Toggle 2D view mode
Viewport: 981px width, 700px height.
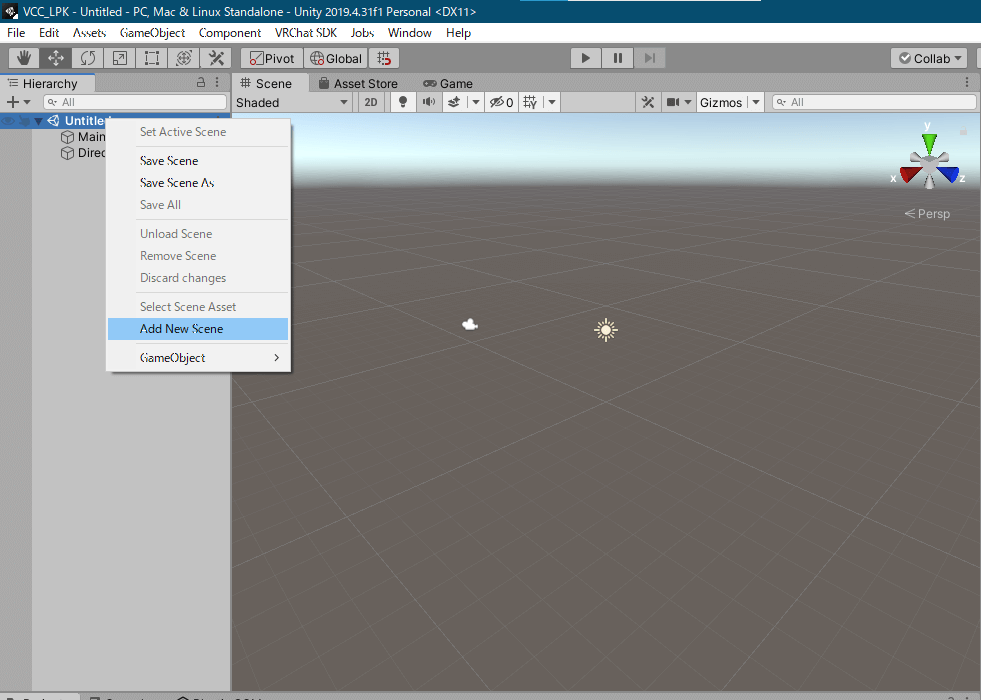point(371,102)
